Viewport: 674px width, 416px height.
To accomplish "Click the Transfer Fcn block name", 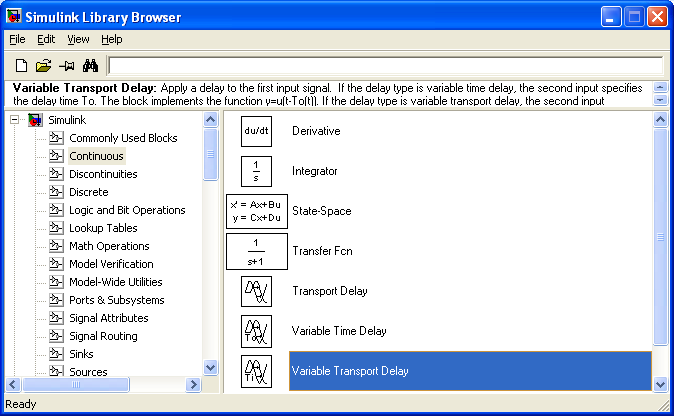I will click(322, 251).
